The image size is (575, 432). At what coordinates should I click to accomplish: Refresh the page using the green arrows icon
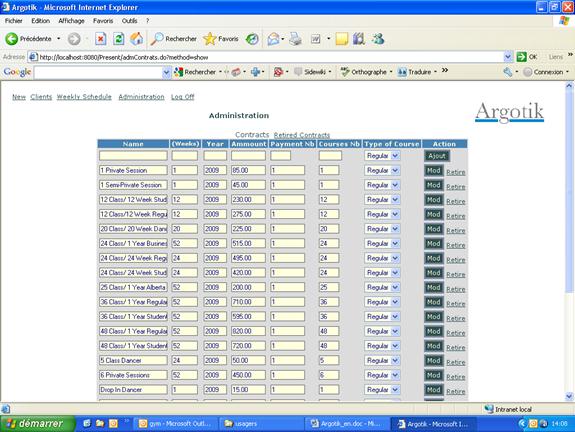point(118,39)
